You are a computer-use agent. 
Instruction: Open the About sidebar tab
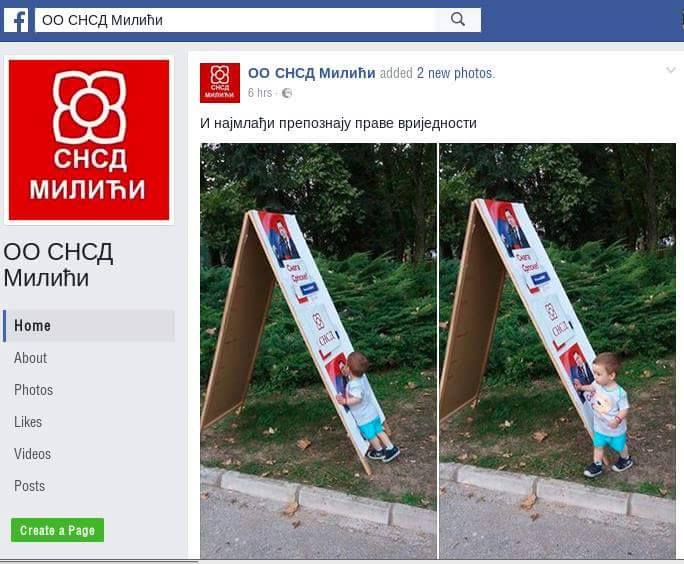[31, 358]
